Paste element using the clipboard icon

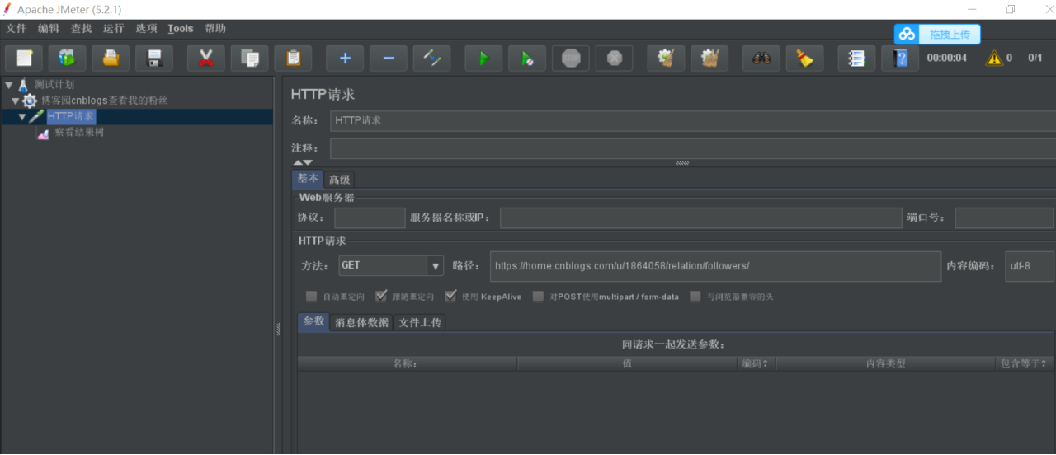tap(293, 59)
